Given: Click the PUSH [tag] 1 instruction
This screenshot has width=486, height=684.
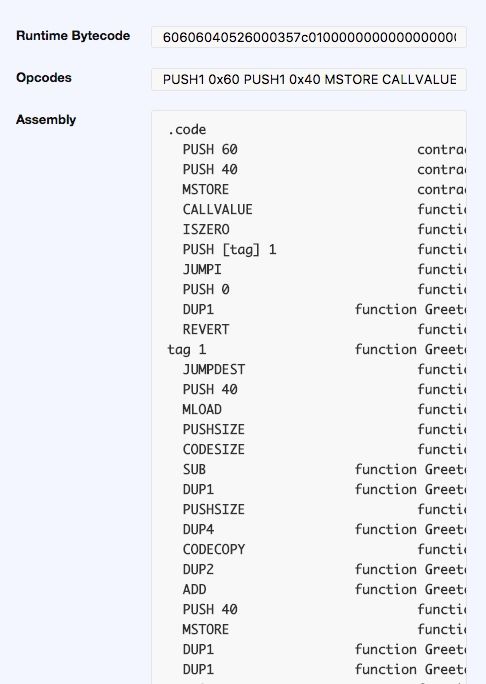Looking at the screenshot, I should 229,250.
